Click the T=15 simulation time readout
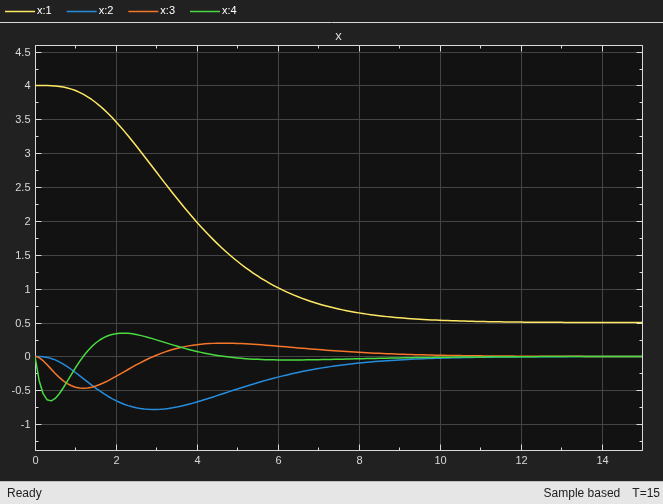This screenshot has height=504, width=663. (646, 493)
